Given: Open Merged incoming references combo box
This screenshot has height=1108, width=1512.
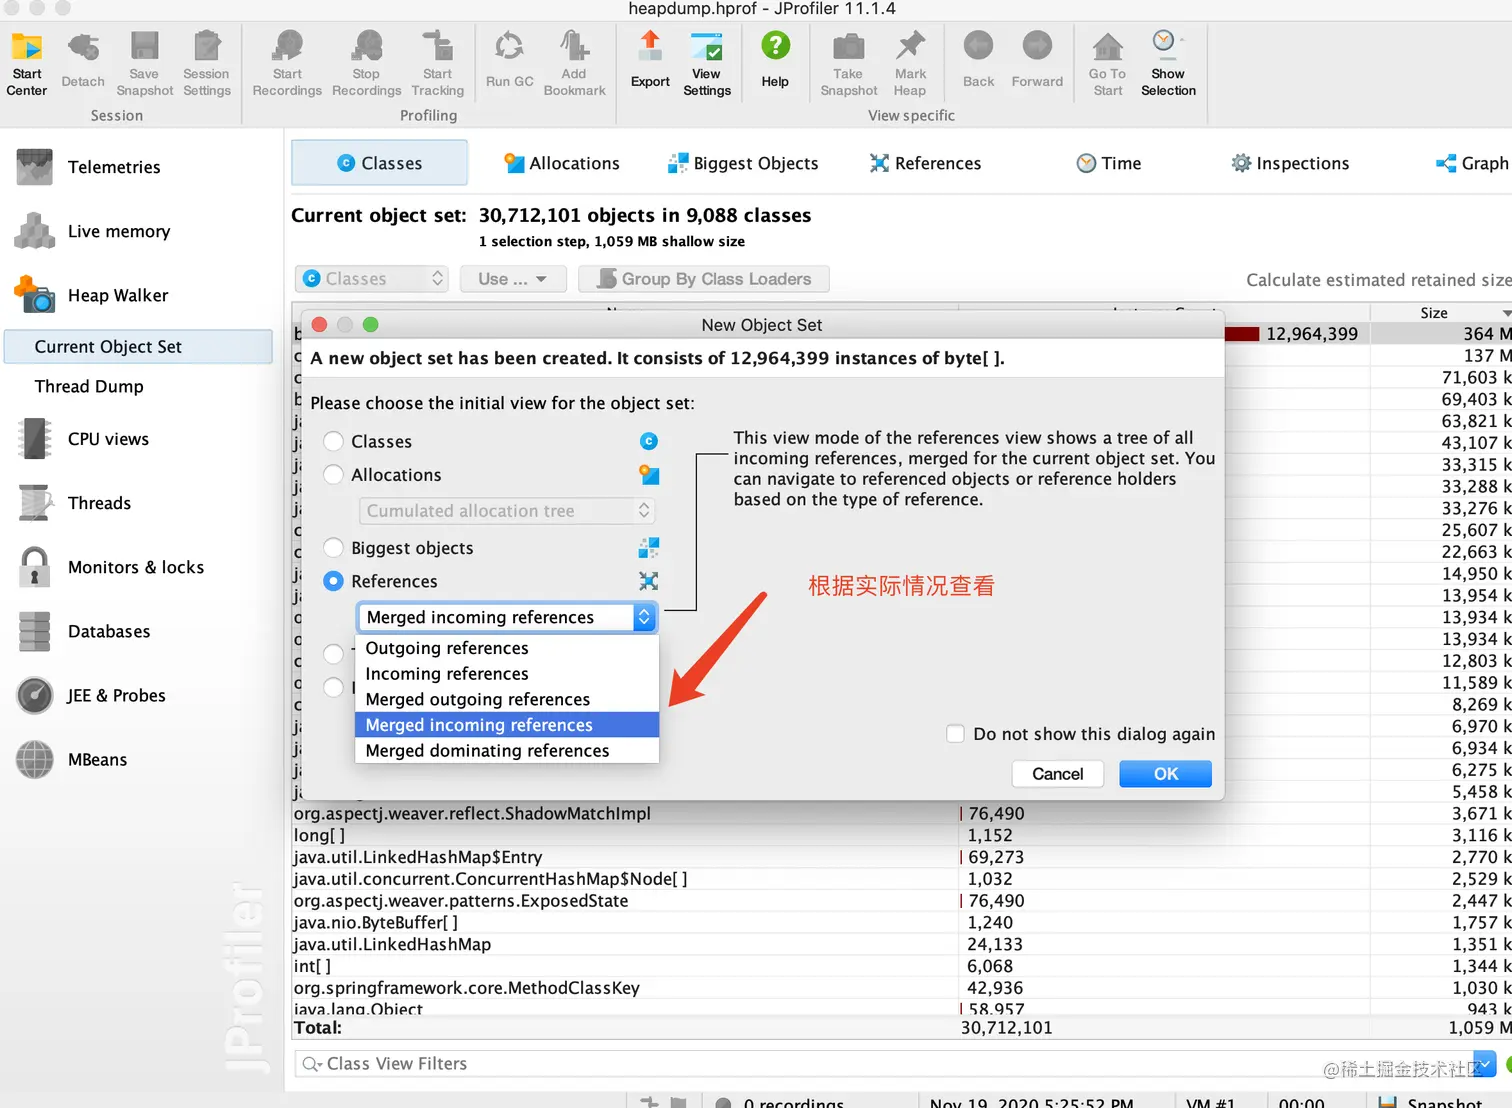Looking at the screenshot, I should pyautogui.click(x=507, y=617).
